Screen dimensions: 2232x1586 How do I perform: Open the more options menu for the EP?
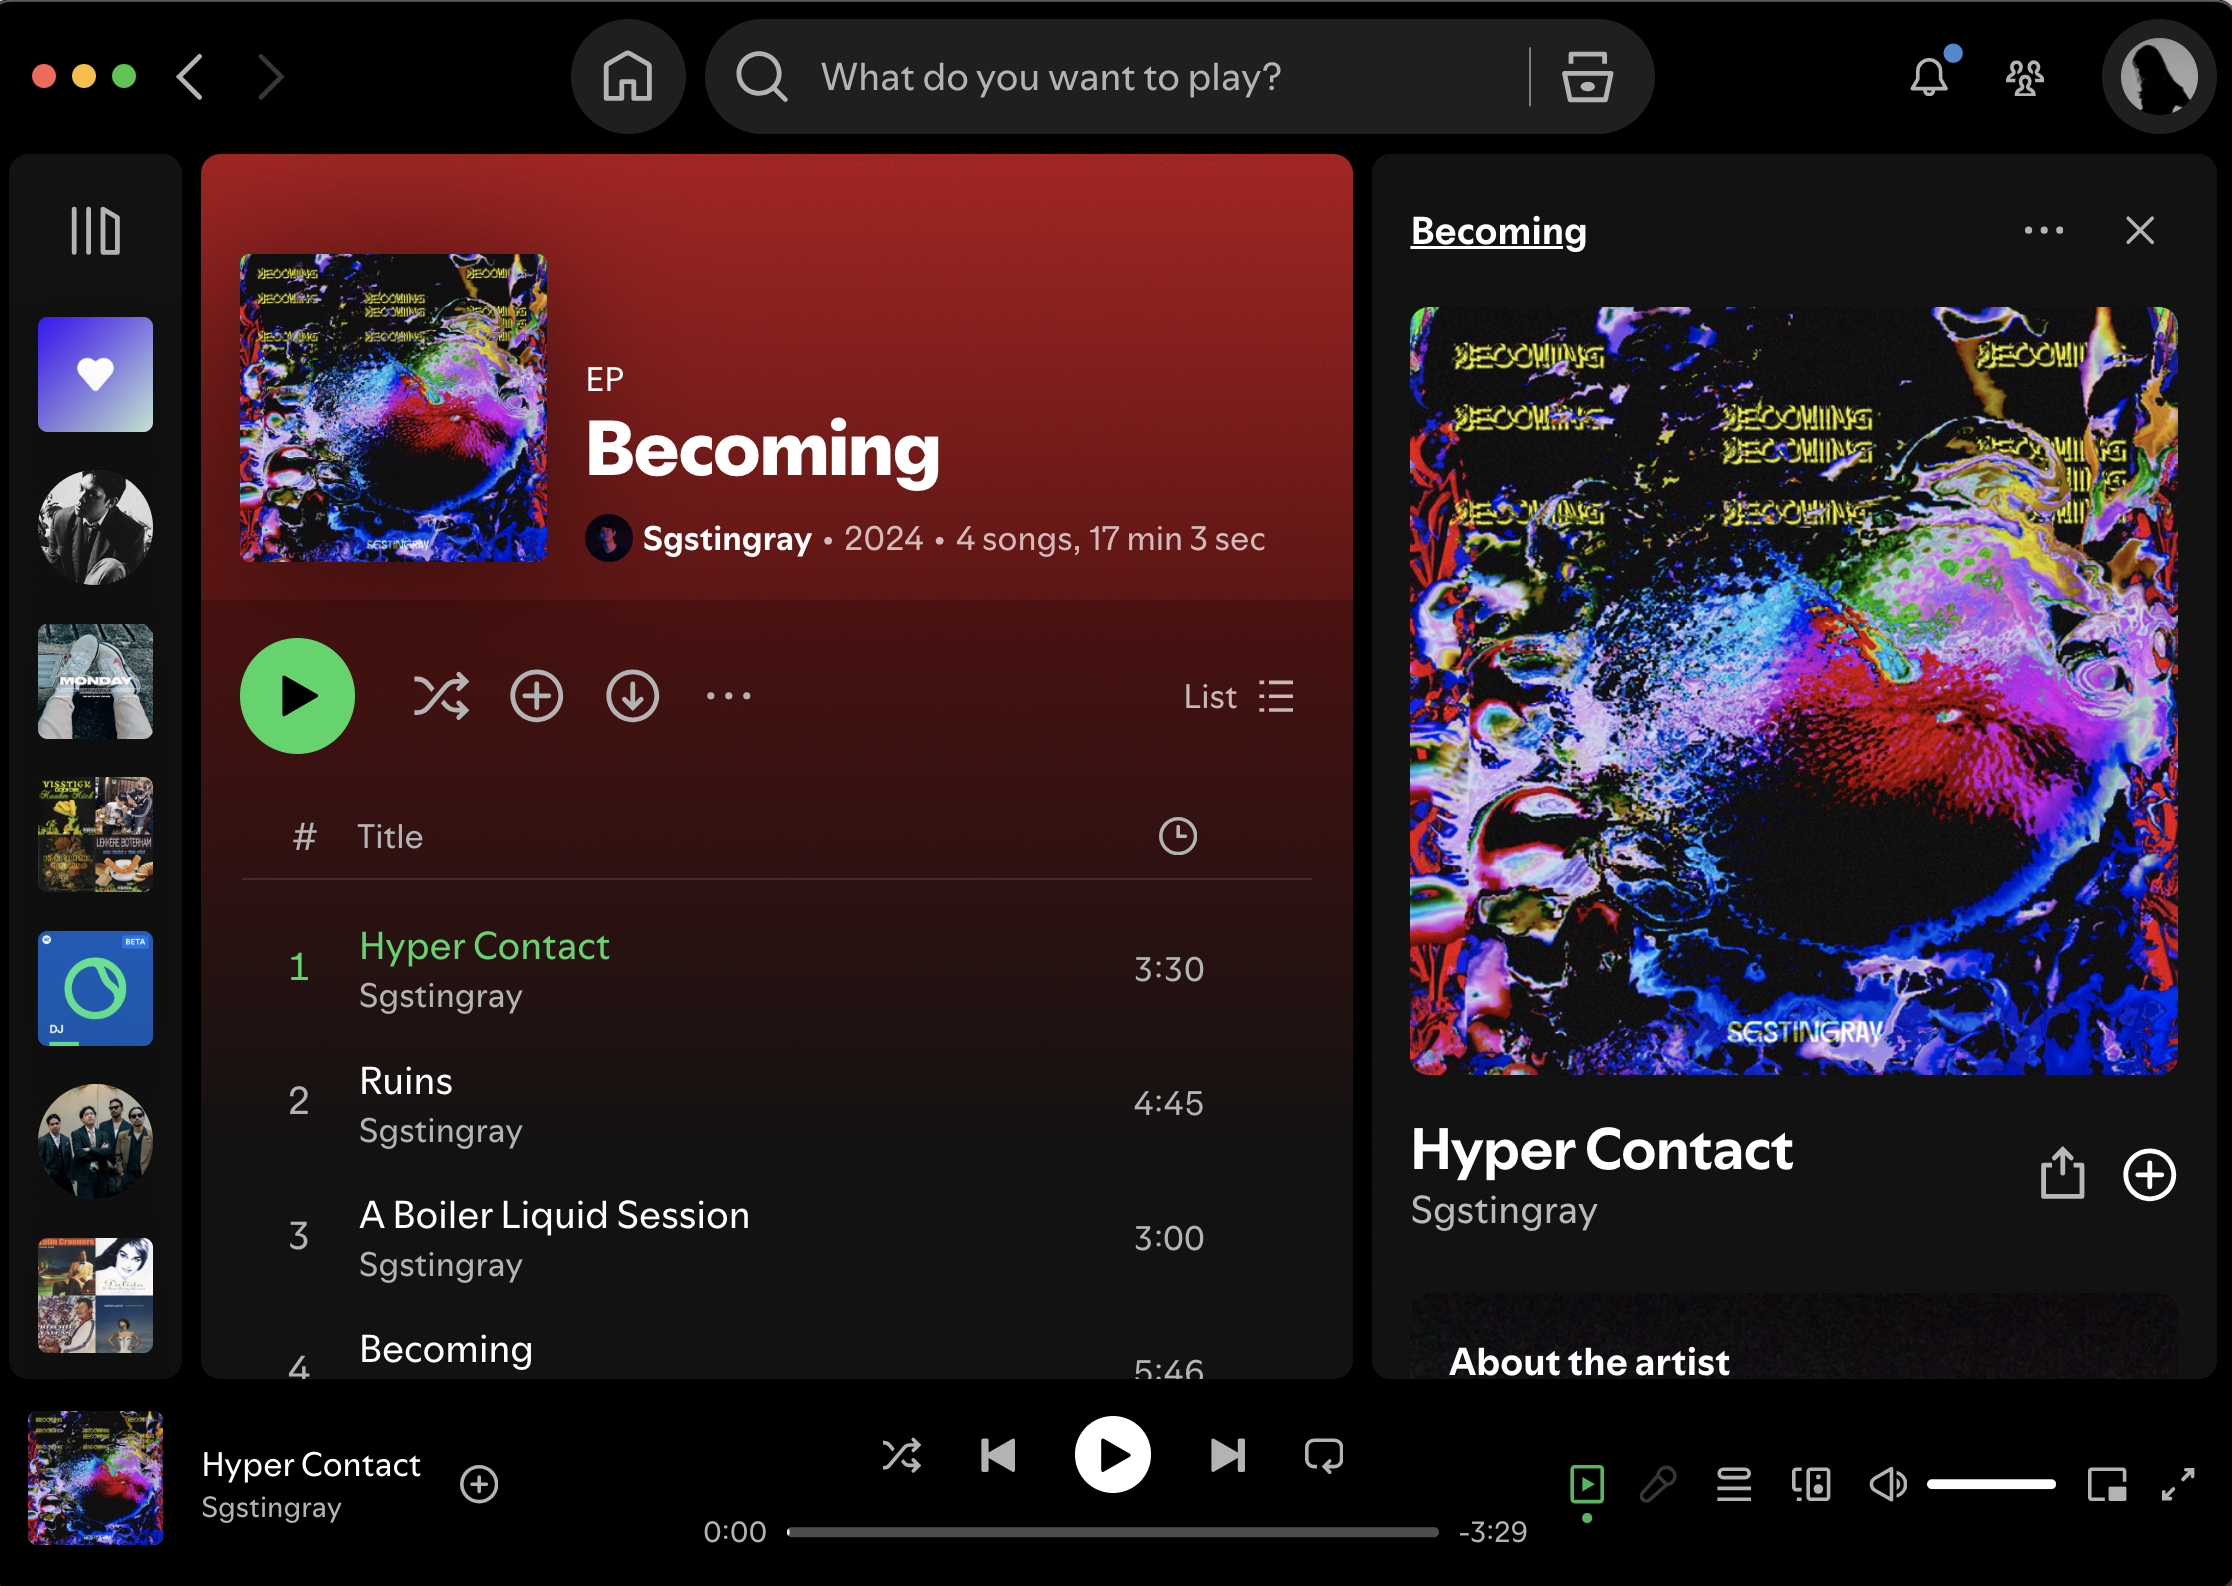(x=727, y=696)
